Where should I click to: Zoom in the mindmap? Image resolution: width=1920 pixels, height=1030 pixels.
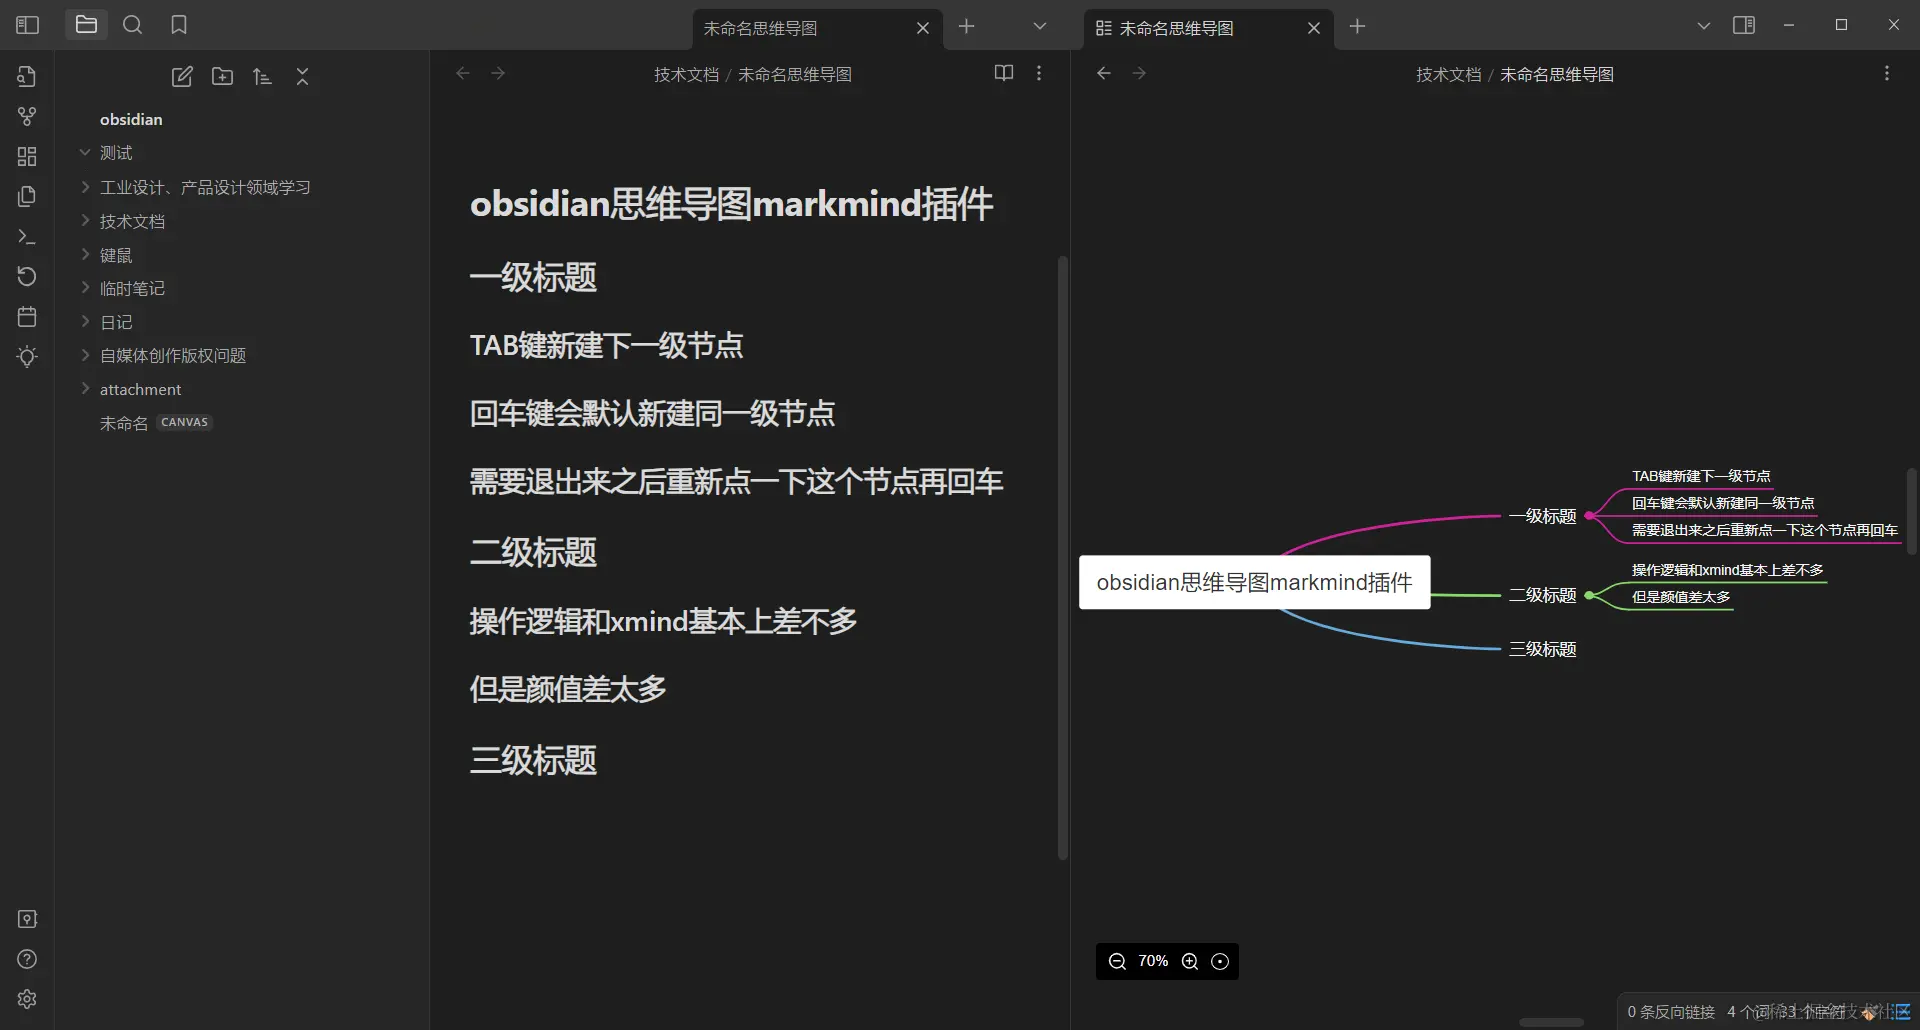click(1190, 962)
